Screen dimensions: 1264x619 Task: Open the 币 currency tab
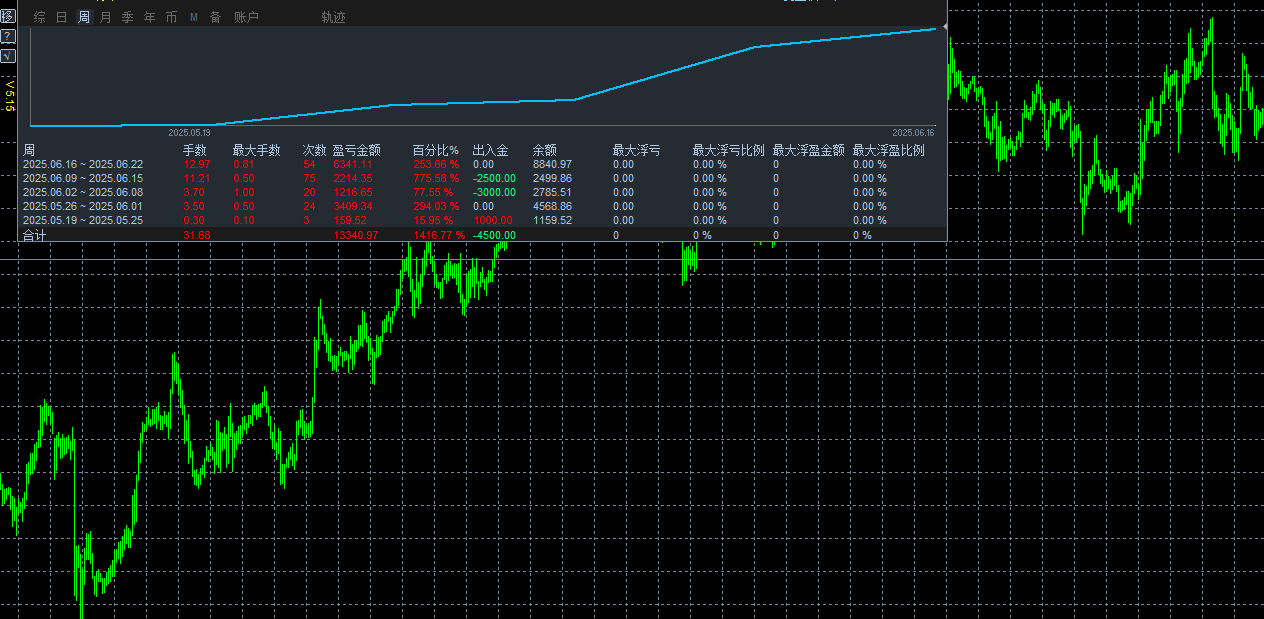coord(172,17)
